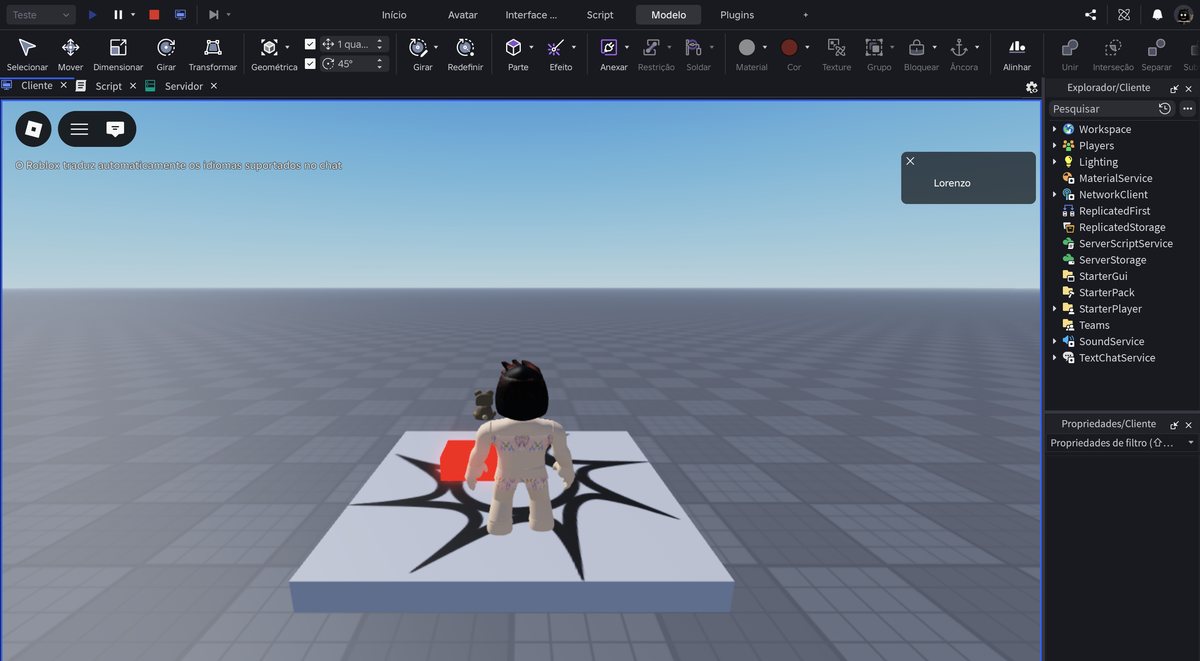This screenshot has width=1200, height=661.
Task: Select the Selecionar tool
Action: [27, 54]
